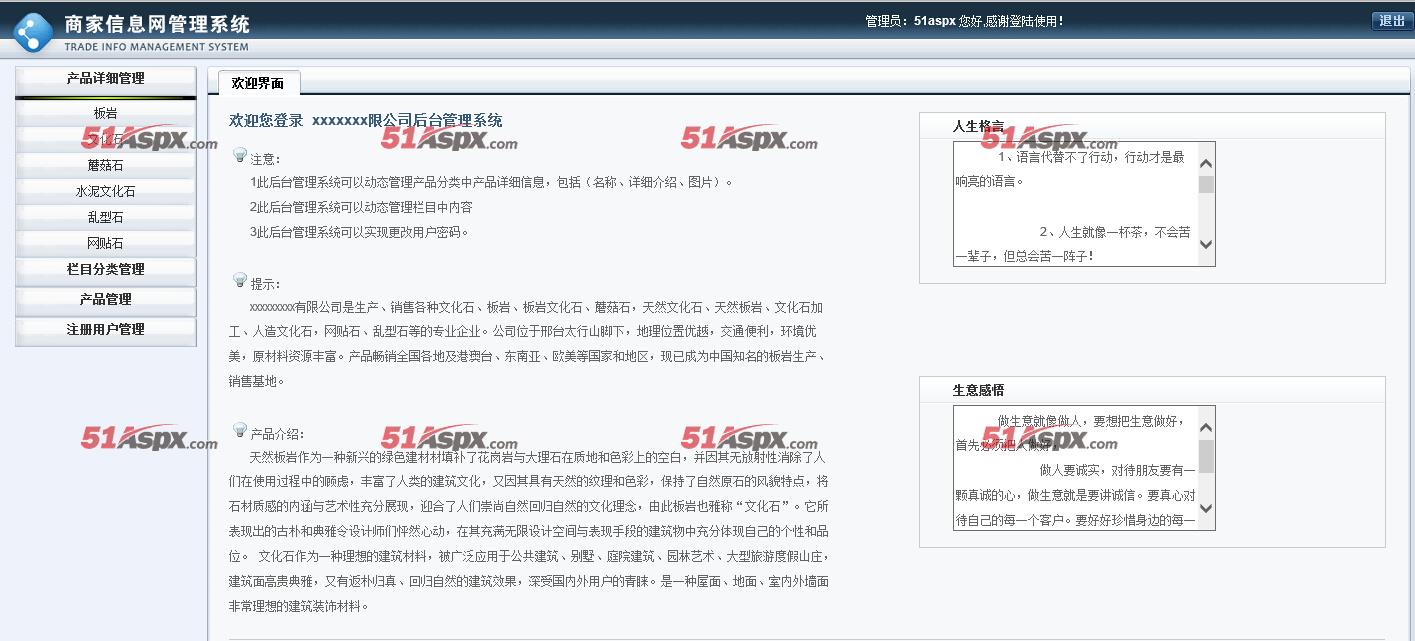Click the bubble icon beside 提示 heading
1415x641 pixels.
click(238, 279)
